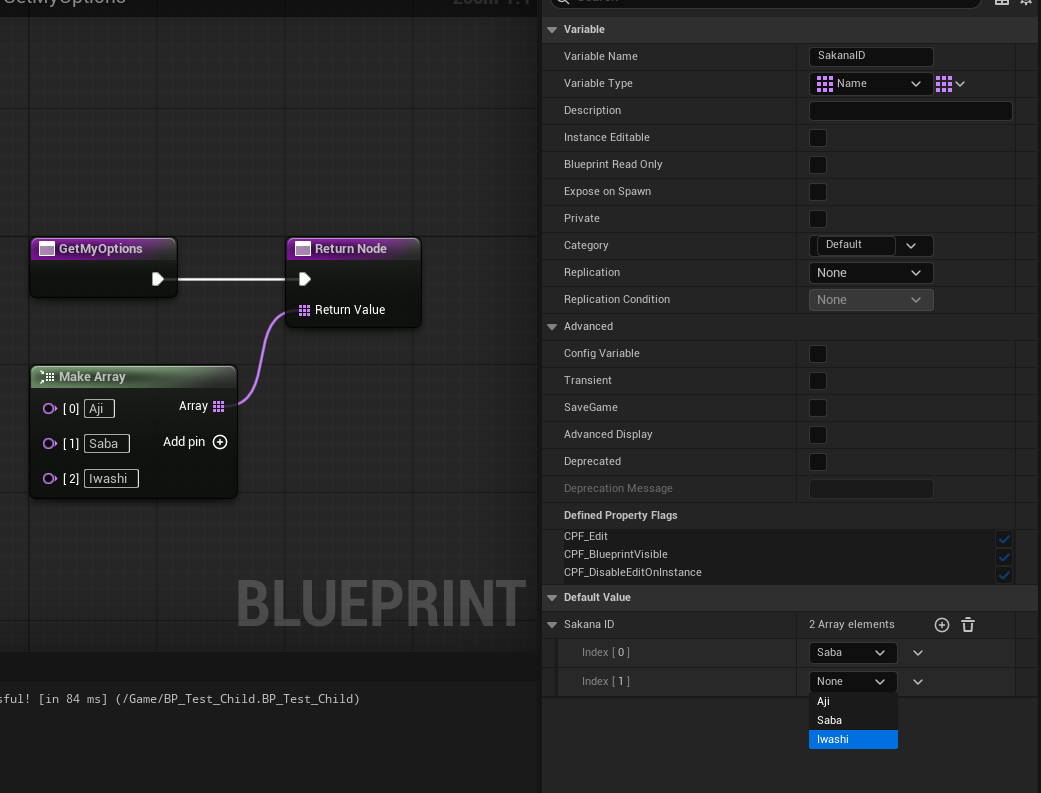
Task: Enable the Instance Editable checkbox
Action: pyautogui.click(x=818, y=138)
